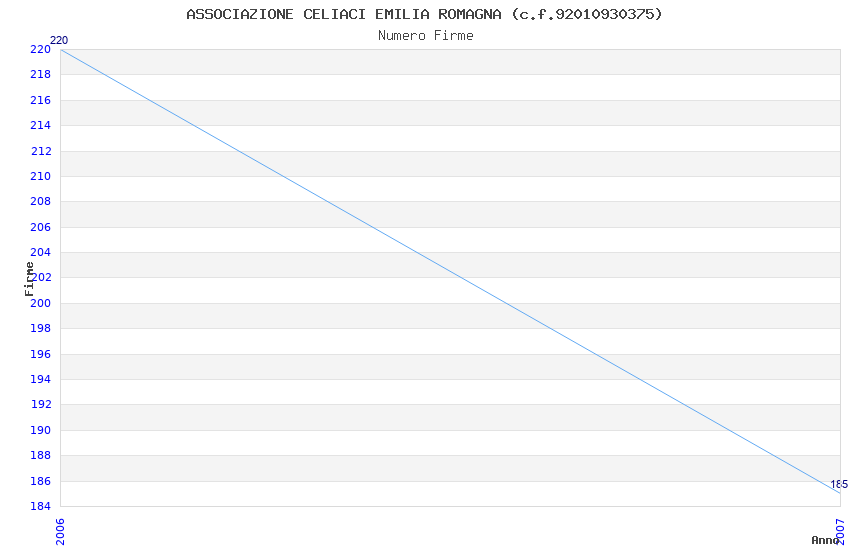The image size is (850, 550).
Task: Select the 'Numero Firme' subtitle
Action: tap(426, 36)
